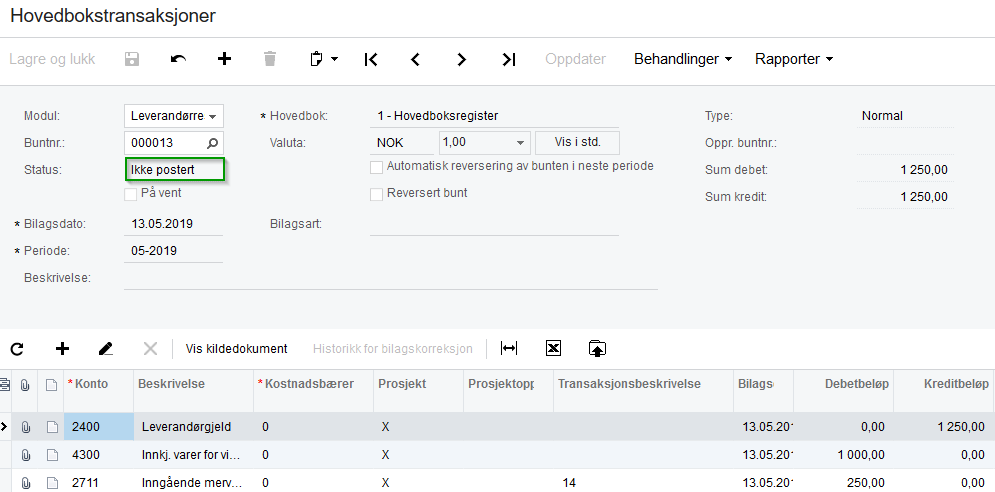Image resolution: width=995 pixels, height=492 pixels.
Task: Check 'Automatisk reversering av bunten i neste periode'
Action: coord(377,166)
